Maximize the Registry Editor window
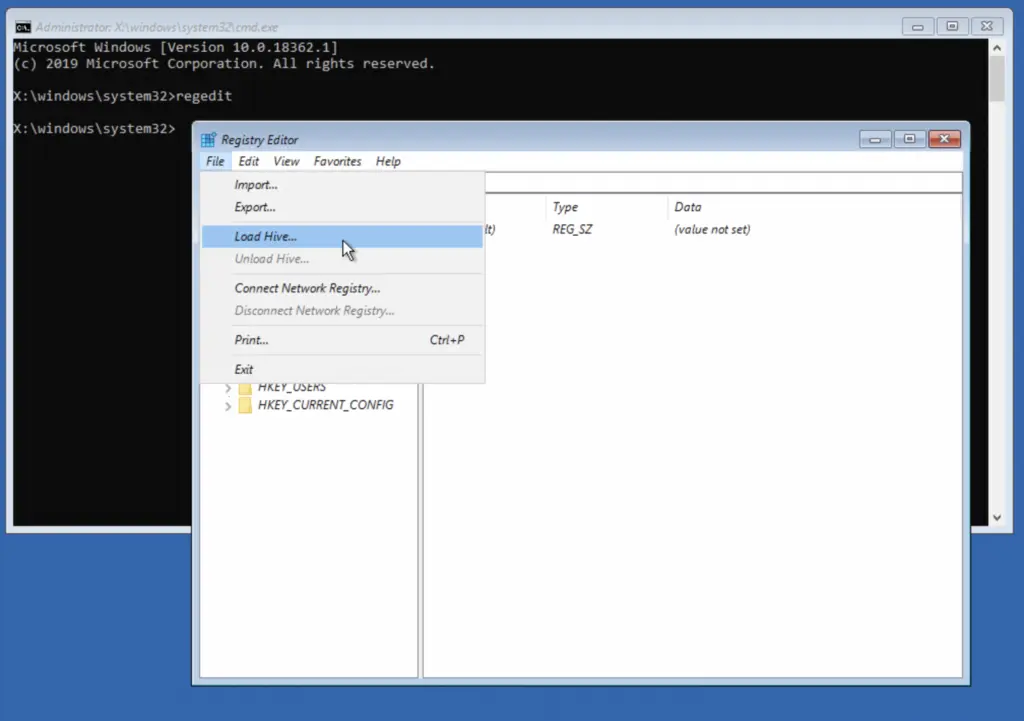The height and width of the screenshot is (721, 1024). [909, 139]
